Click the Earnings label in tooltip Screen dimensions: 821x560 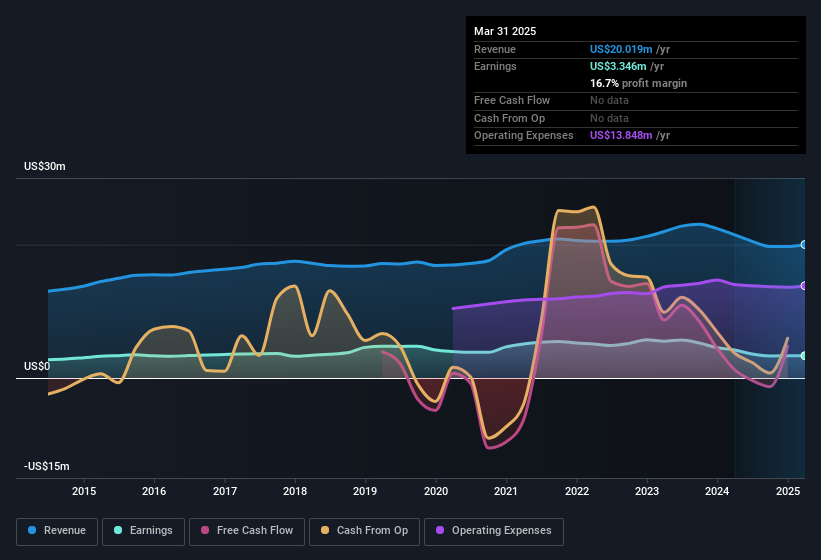point(495,66)
